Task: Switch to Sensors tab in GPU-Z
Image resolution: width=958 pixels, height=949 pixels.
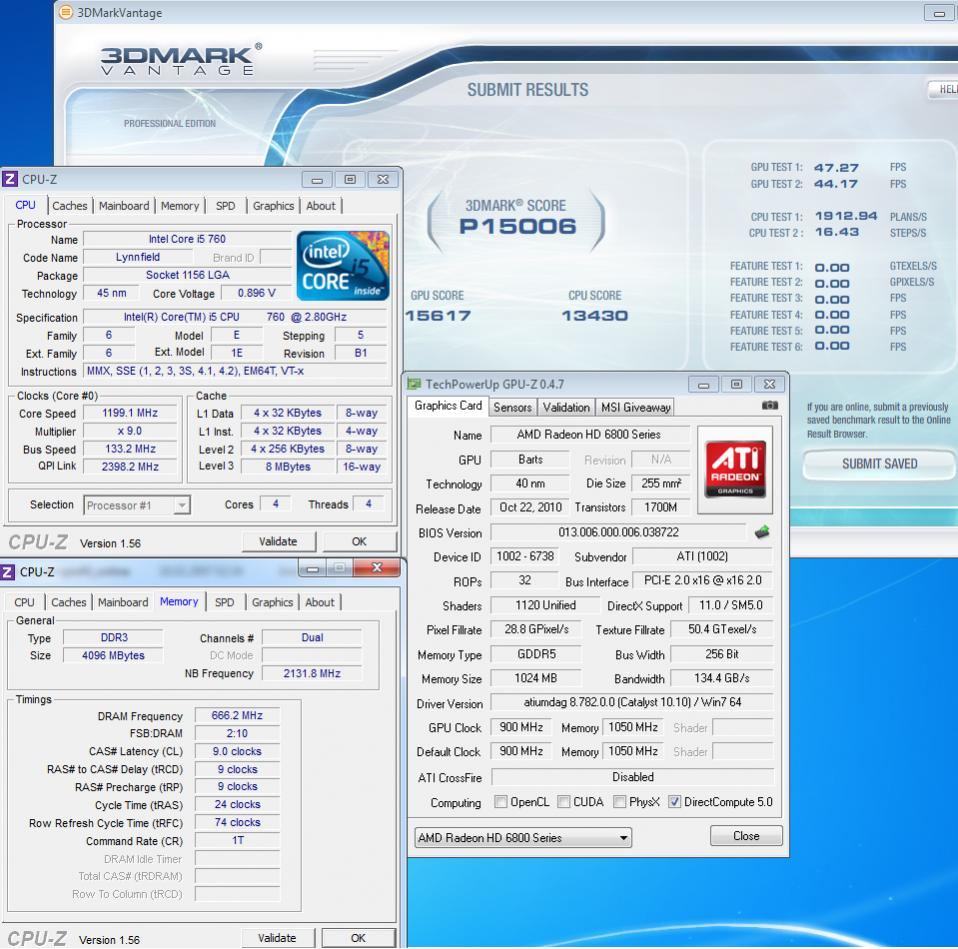Action: (513, 408)
